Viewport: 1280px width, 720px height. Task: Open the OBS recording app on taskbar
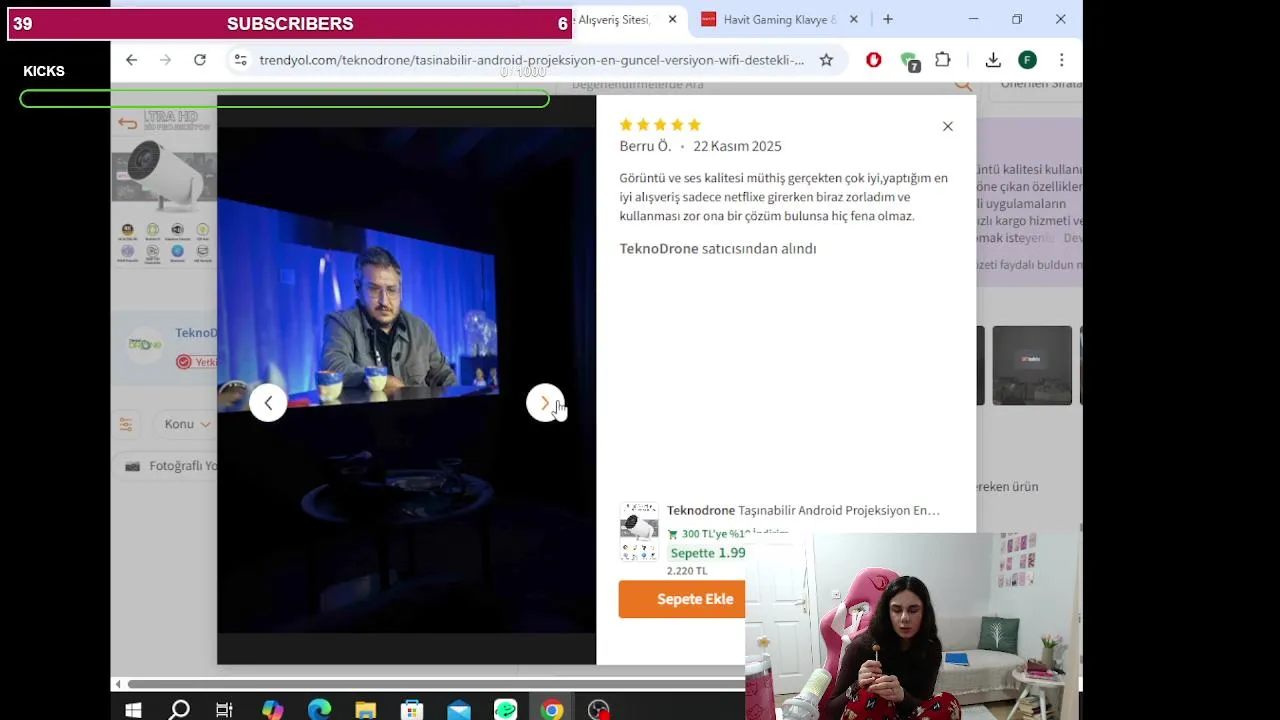[598, 710]
